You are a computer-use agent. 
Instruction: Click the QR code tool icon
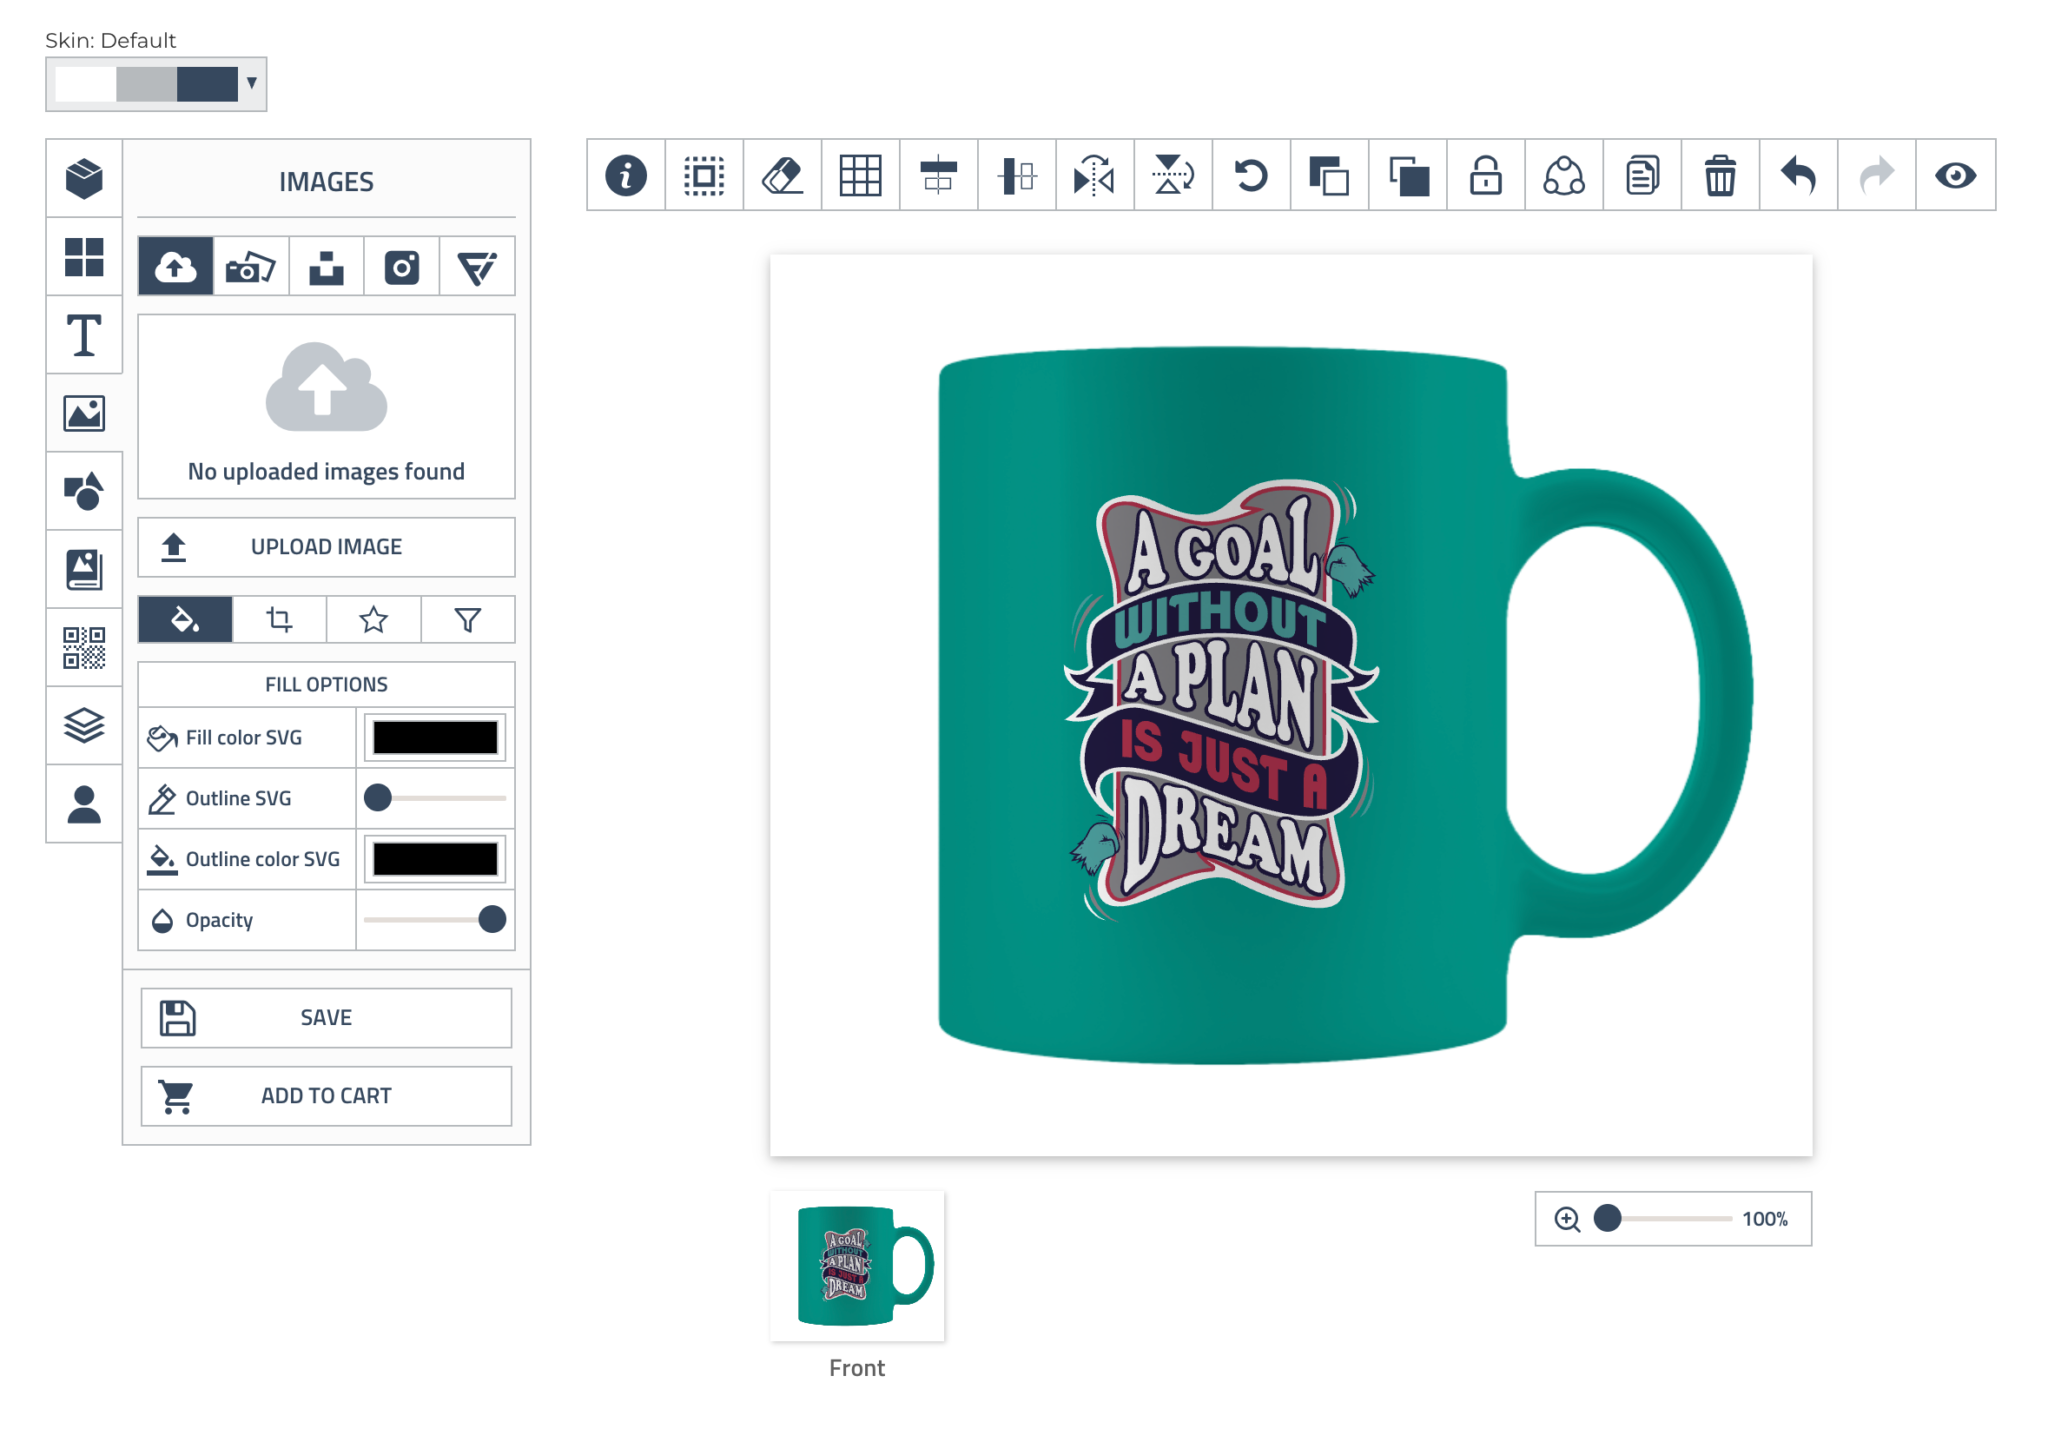(84, 648)
